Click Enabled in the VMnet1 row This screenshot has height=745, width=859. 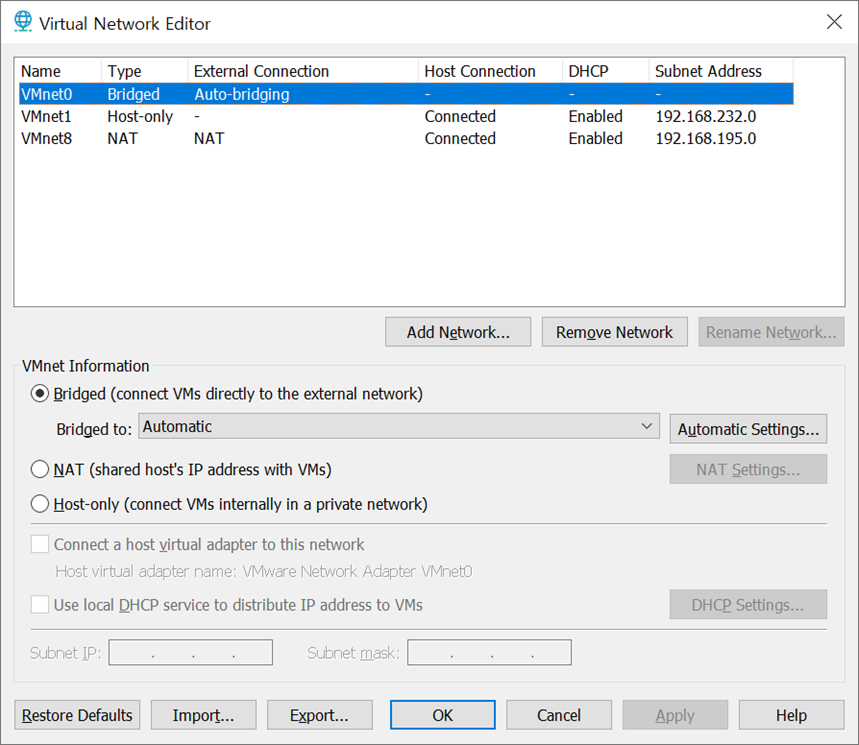595,116
